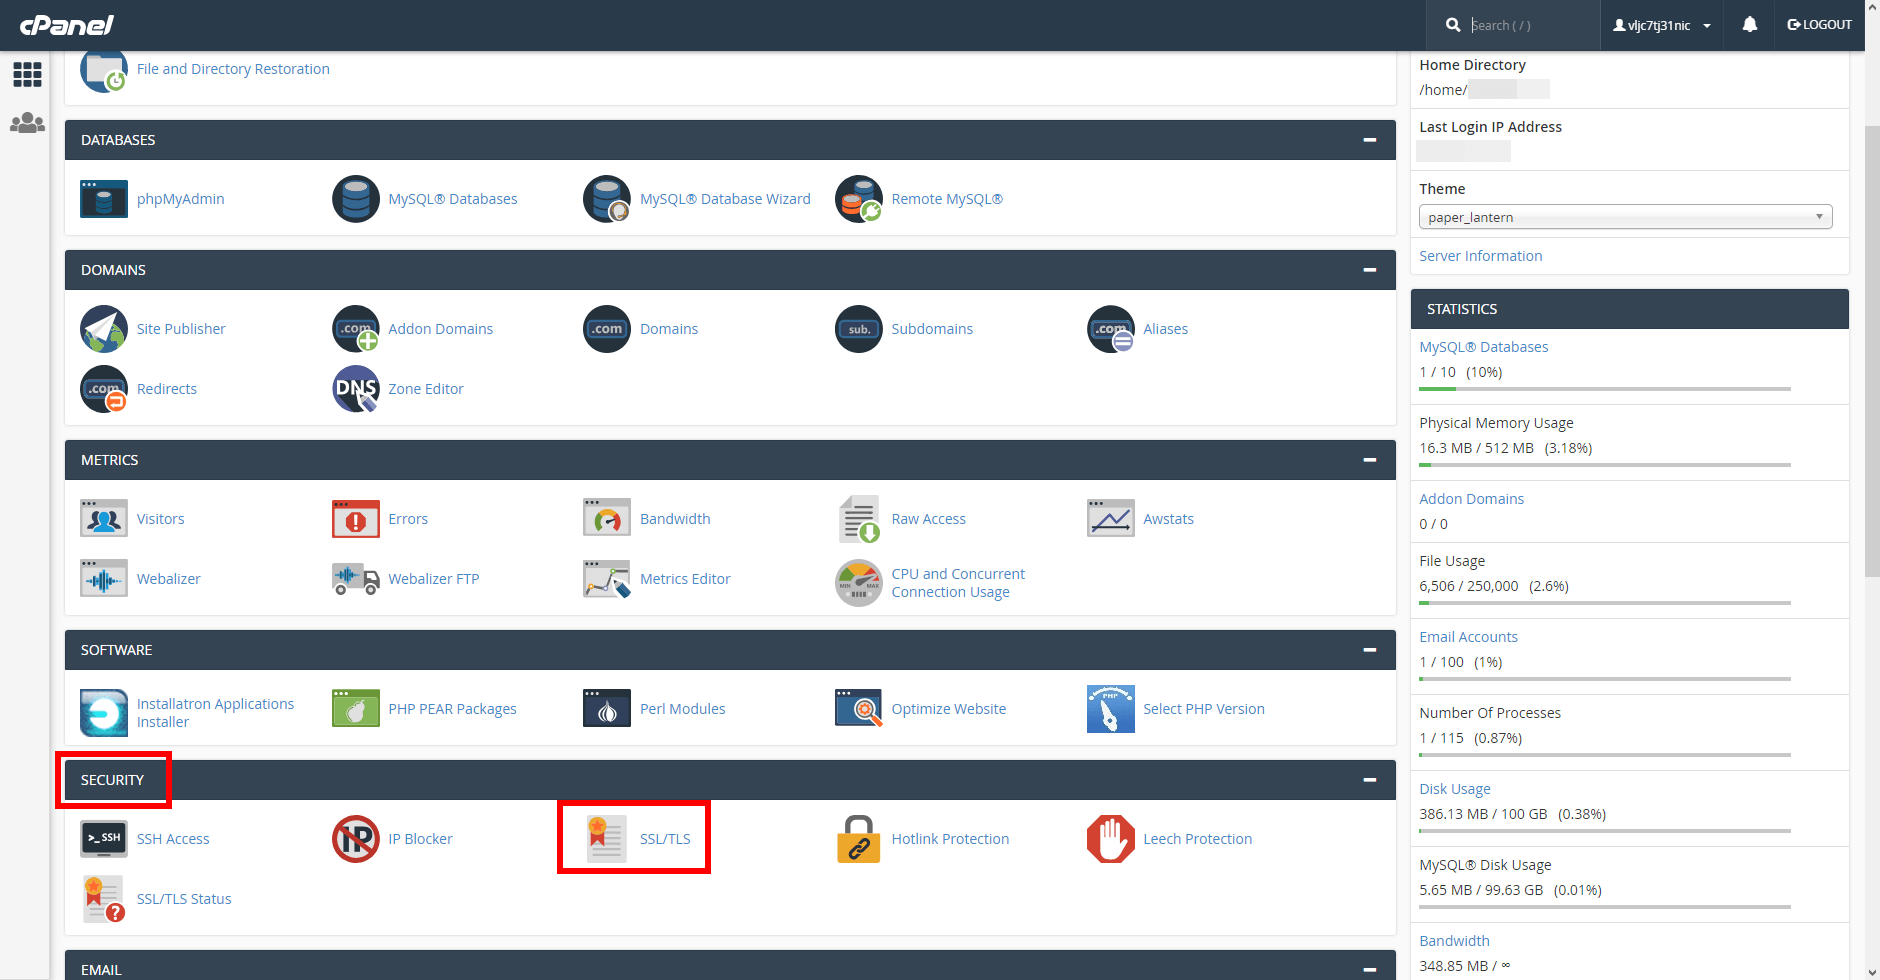Click the Domains .com icon
This screenshot has width=1880, height=980.
pyautogui.click(x=607, y=329)
